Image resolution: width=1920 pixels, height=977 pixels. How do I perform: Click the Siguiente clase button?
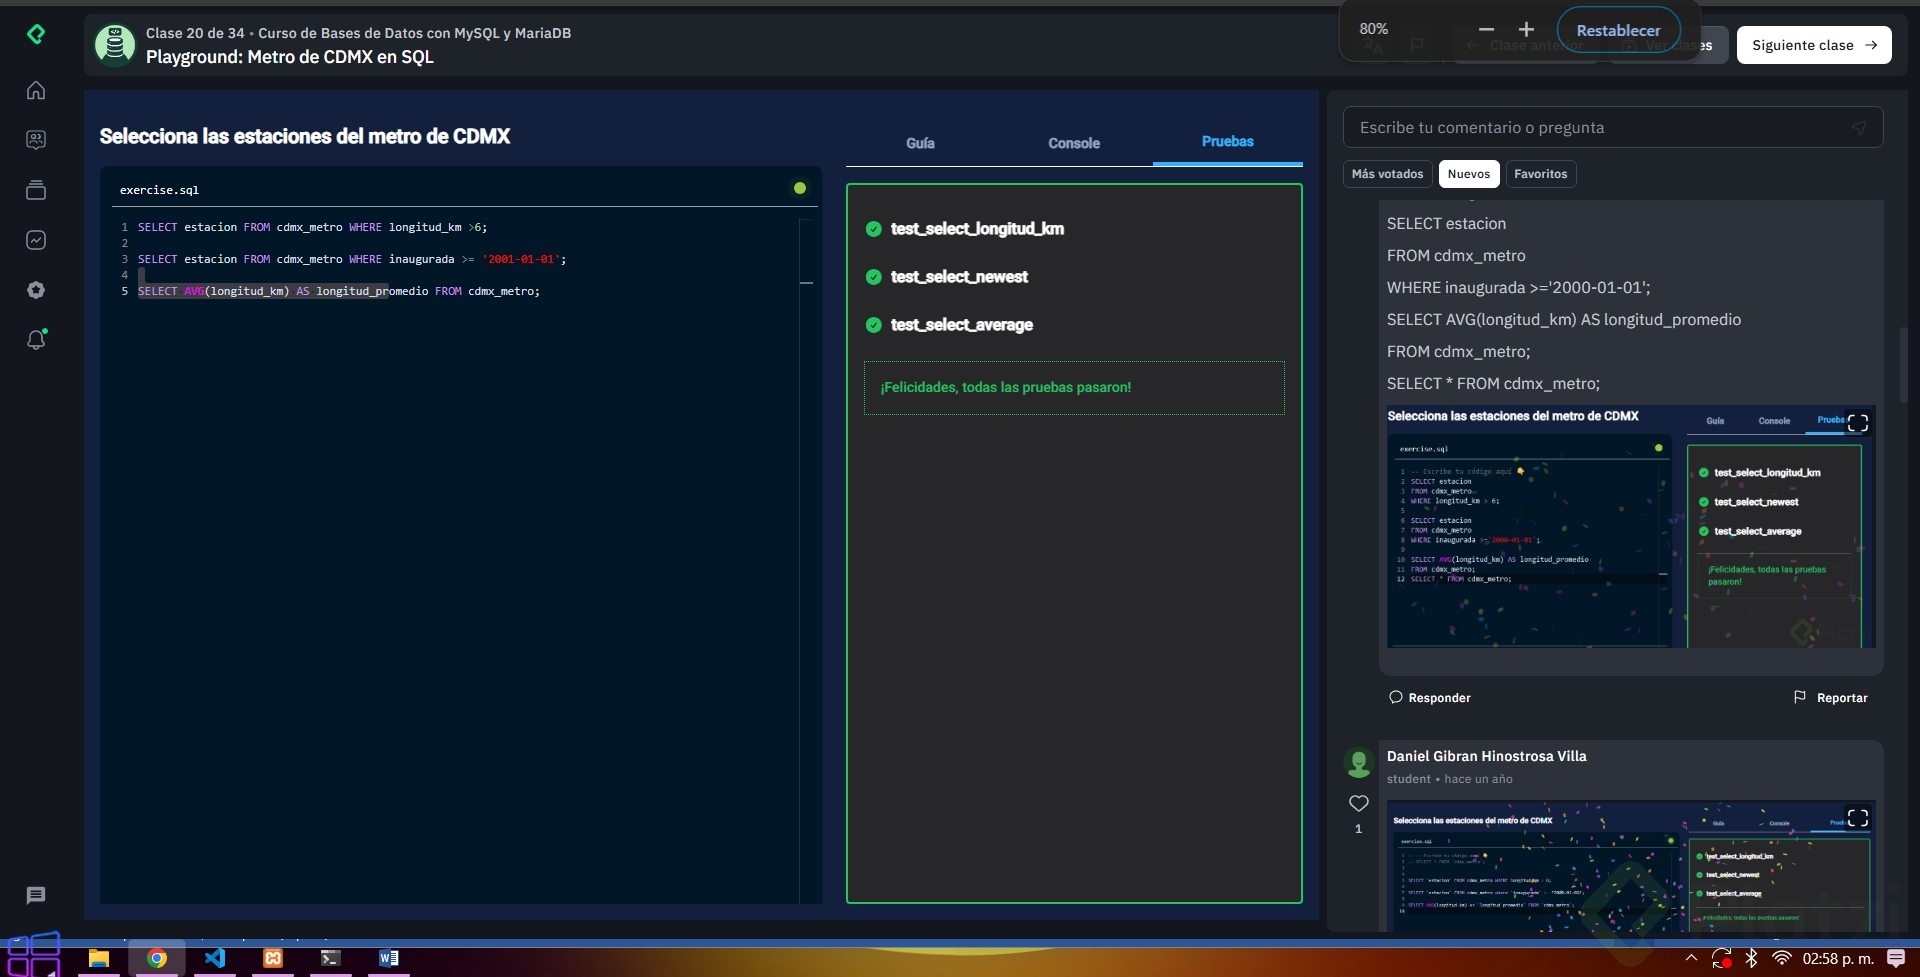[1813, 45]
